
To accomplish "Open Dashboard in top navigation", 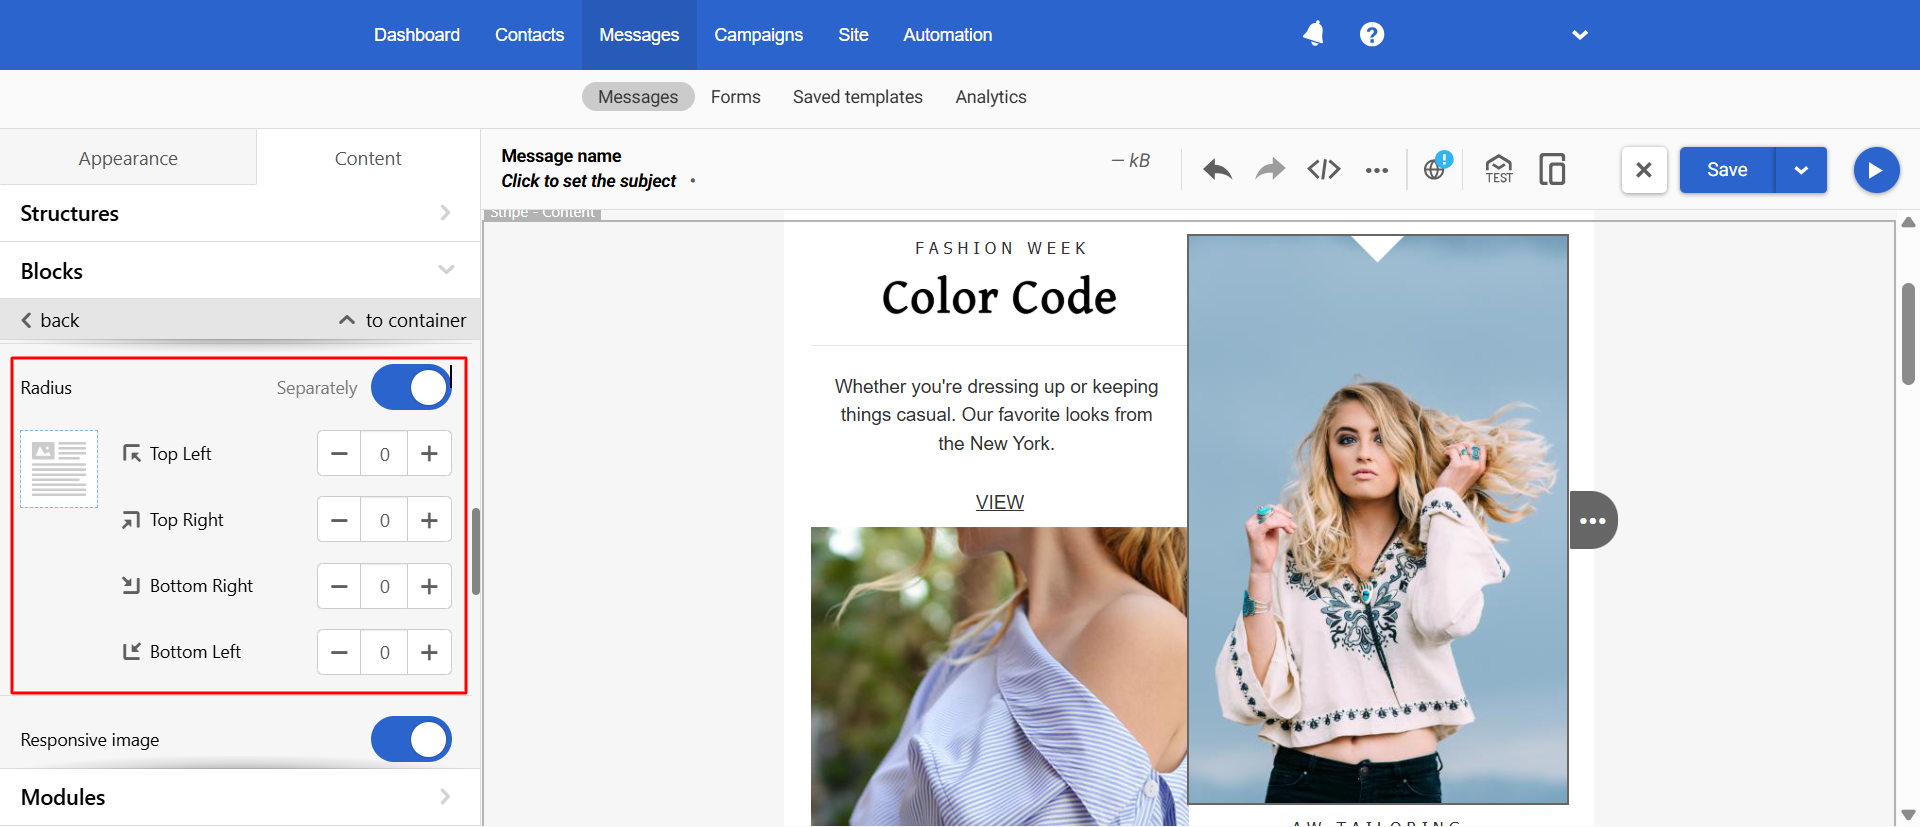I will coord(417,35).
